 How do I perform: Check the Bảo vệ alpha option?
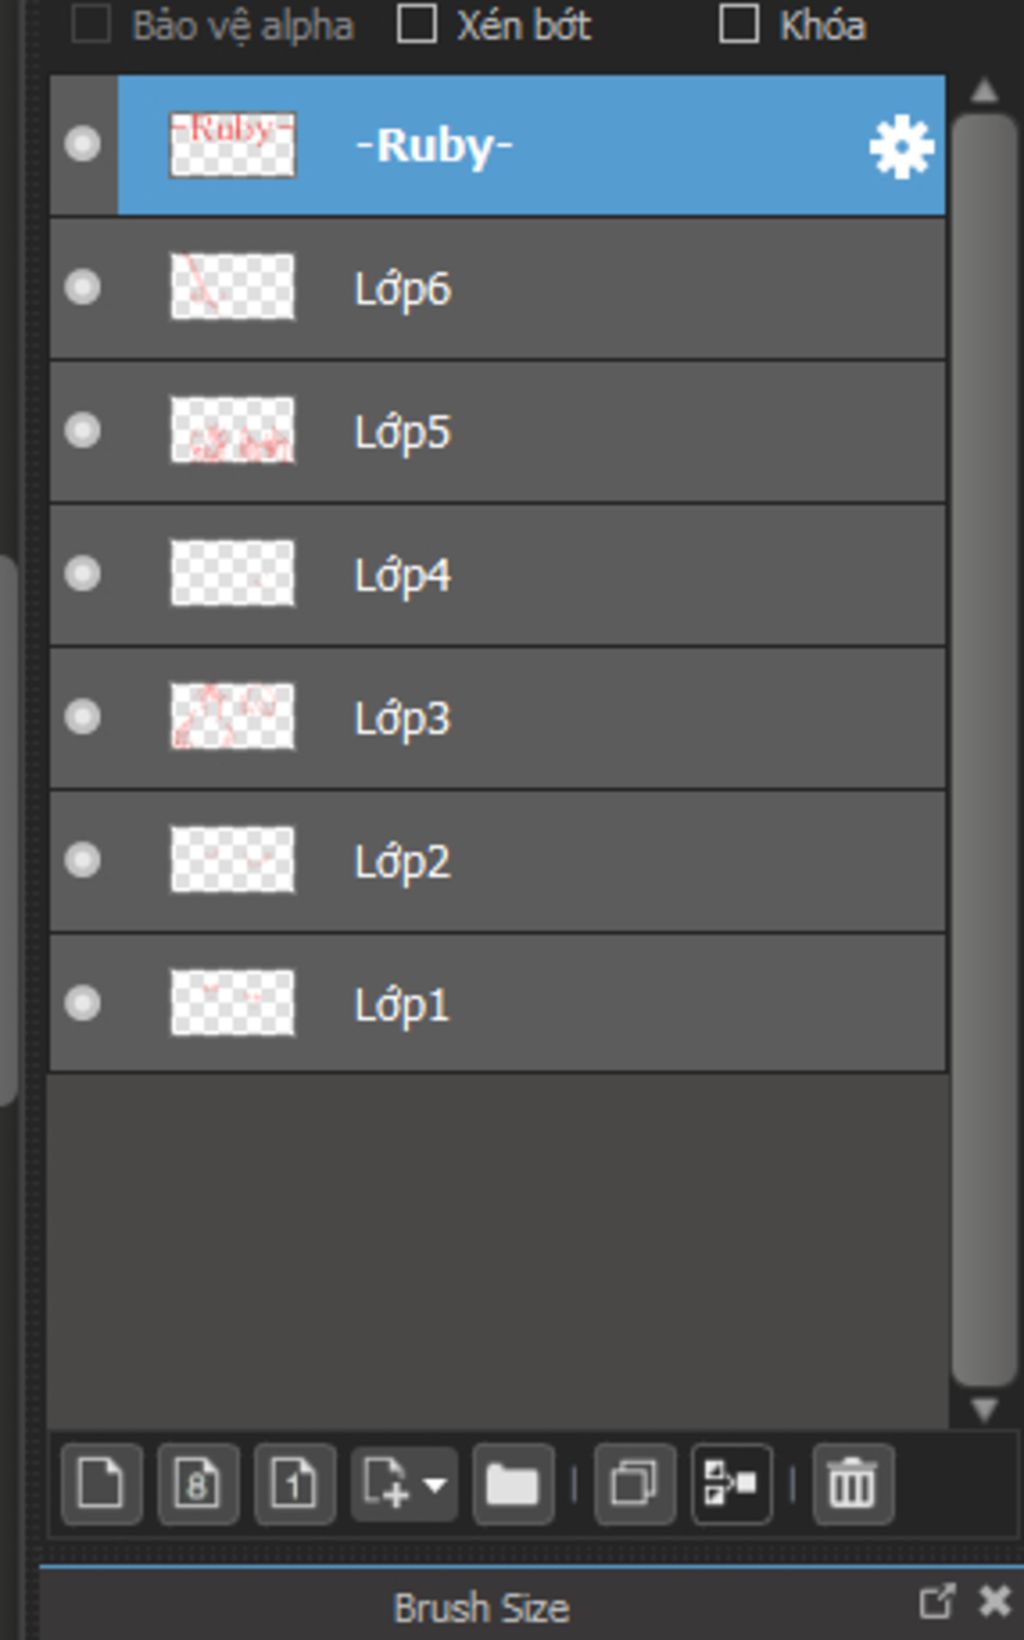(91, 24)
